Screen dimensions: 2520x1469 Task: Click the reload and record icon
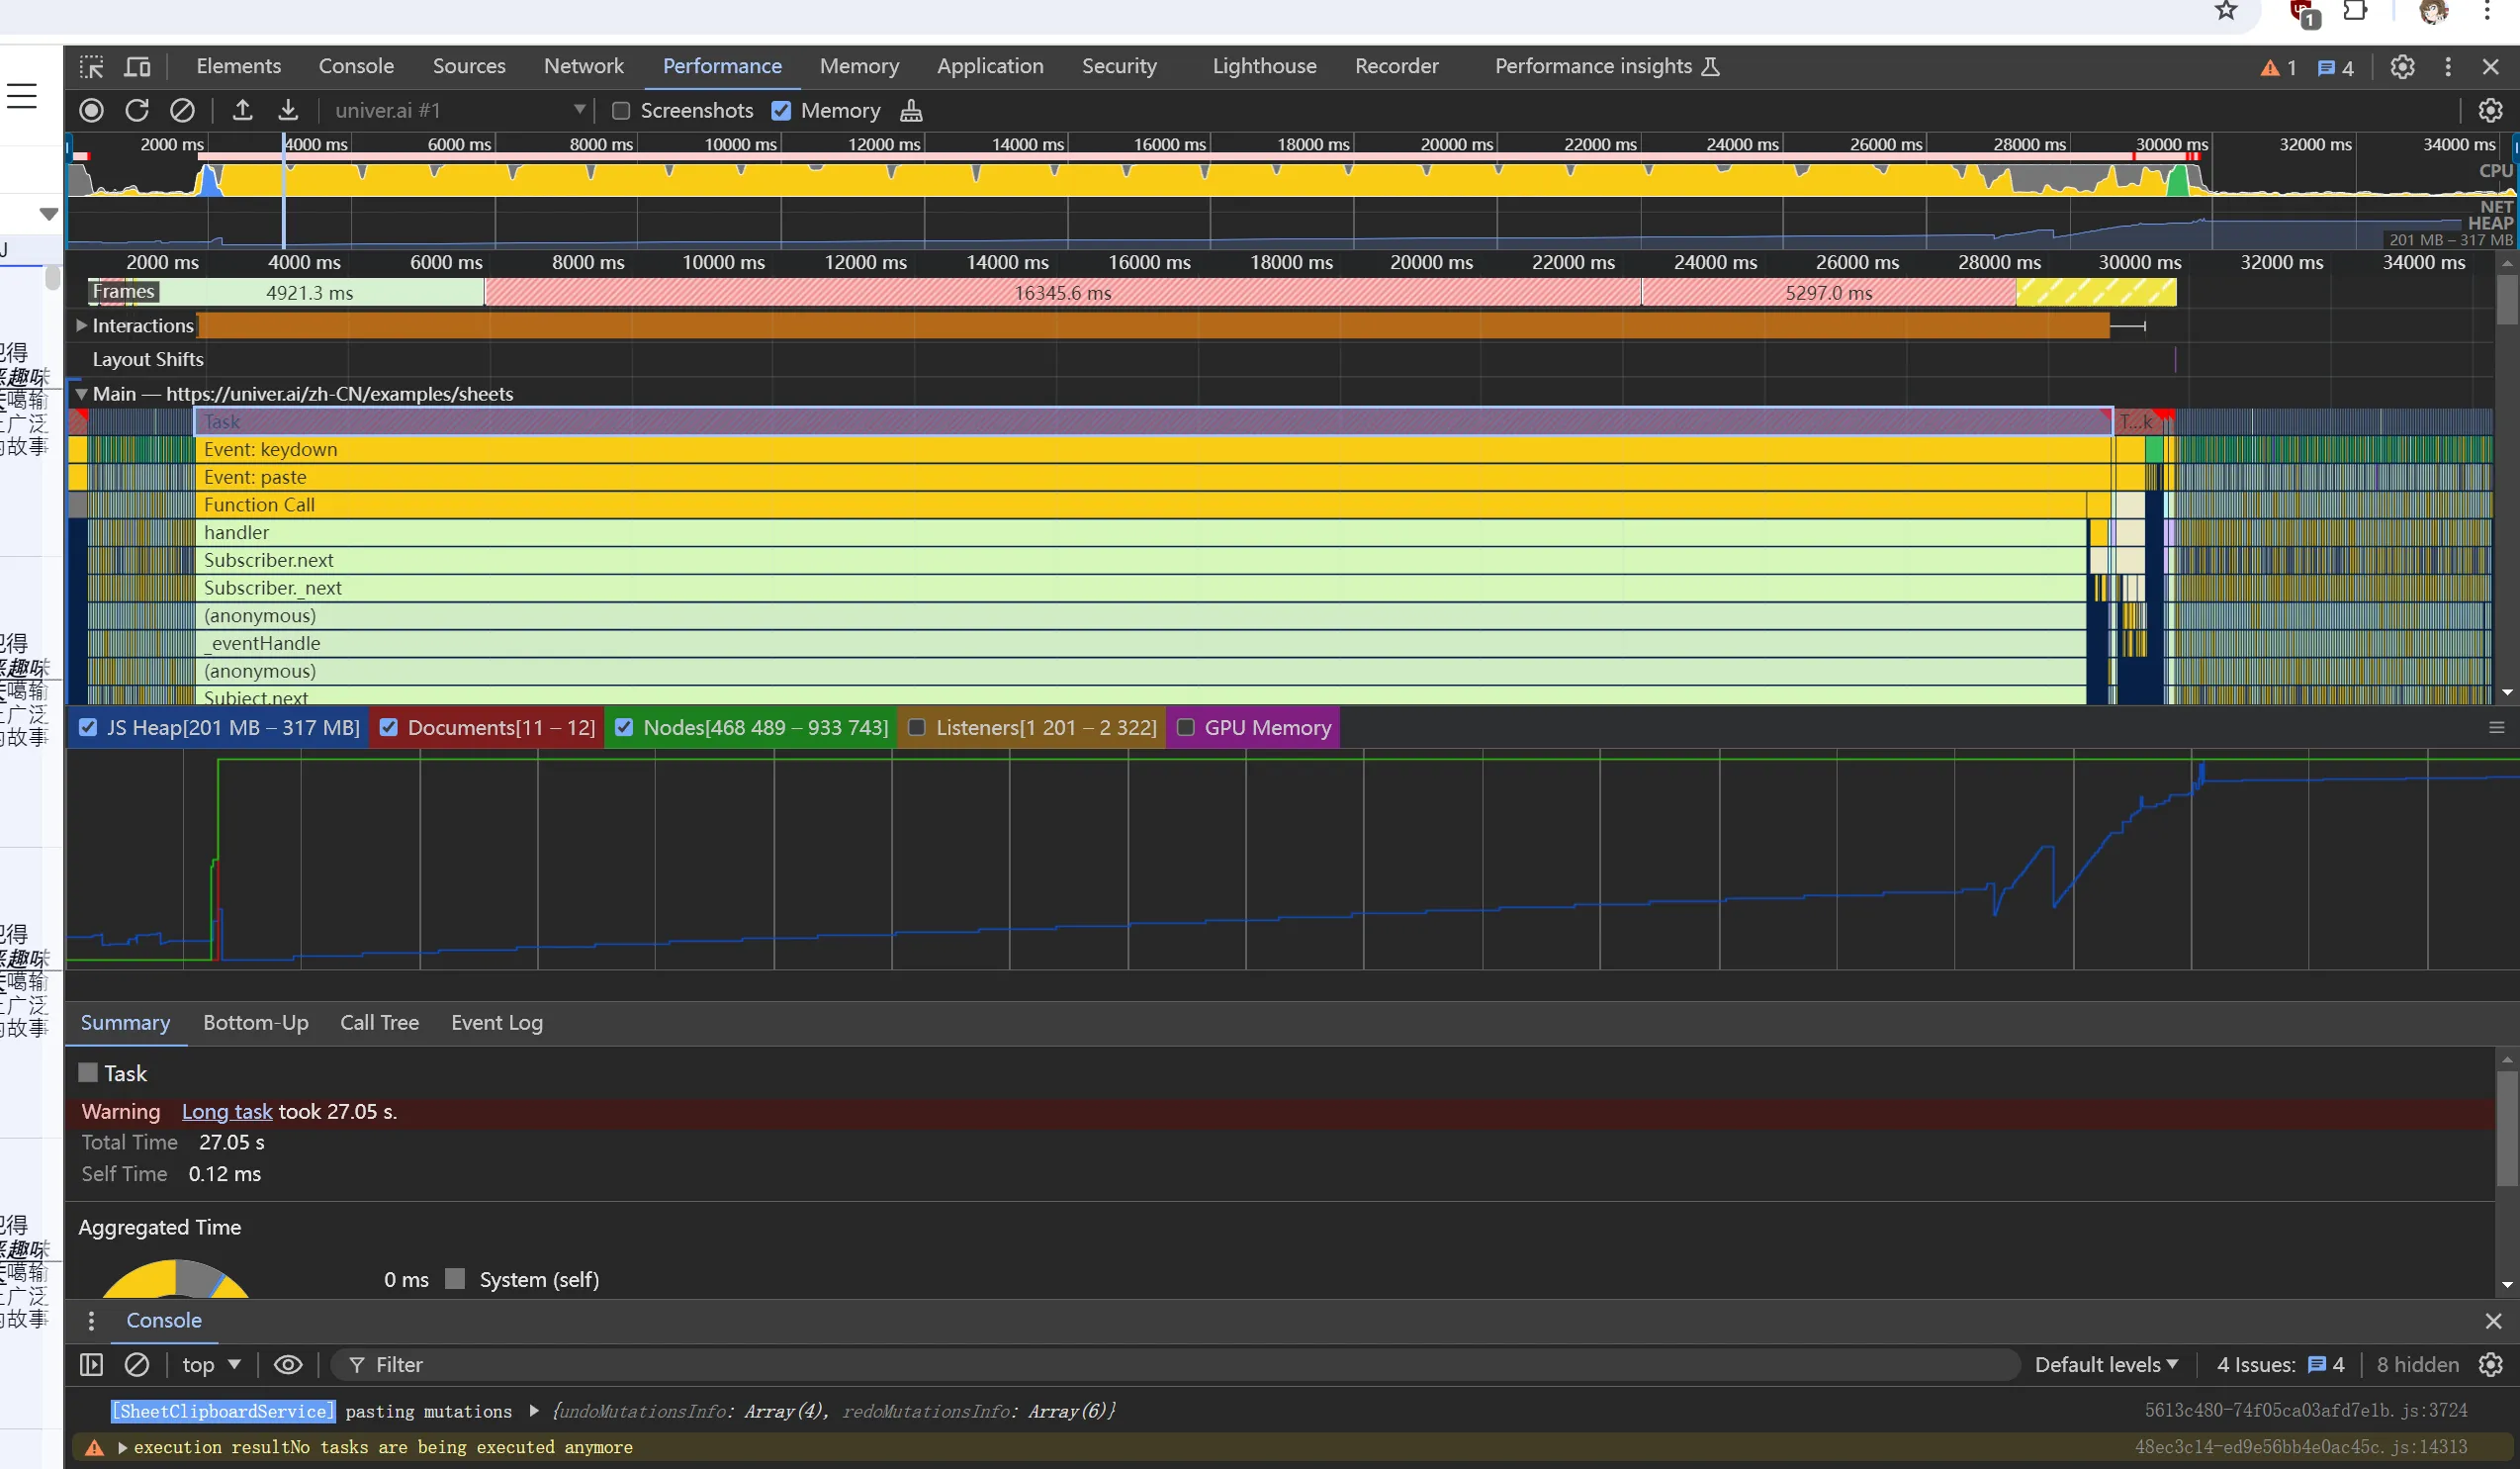click(x=137, y=110)
